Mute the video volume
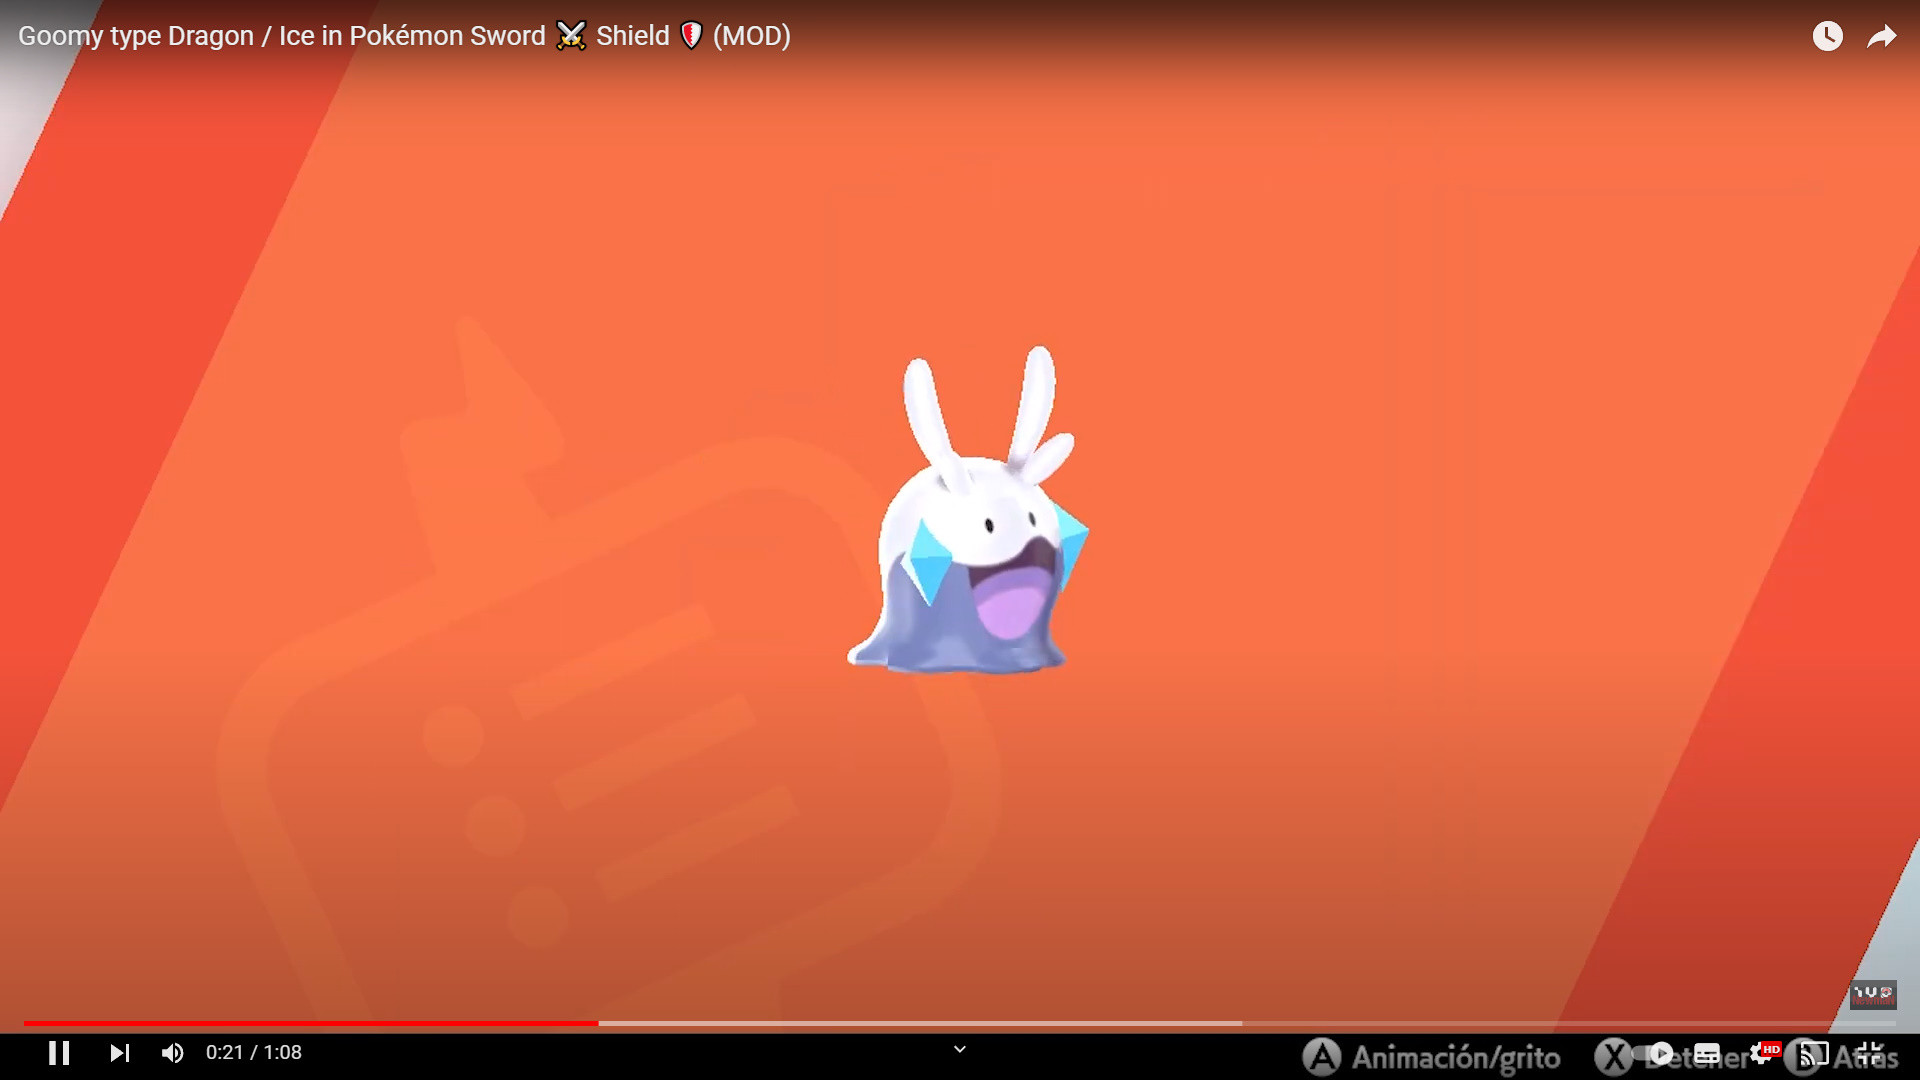The image size is (1920, 1080). click(x=172, y=1052)
